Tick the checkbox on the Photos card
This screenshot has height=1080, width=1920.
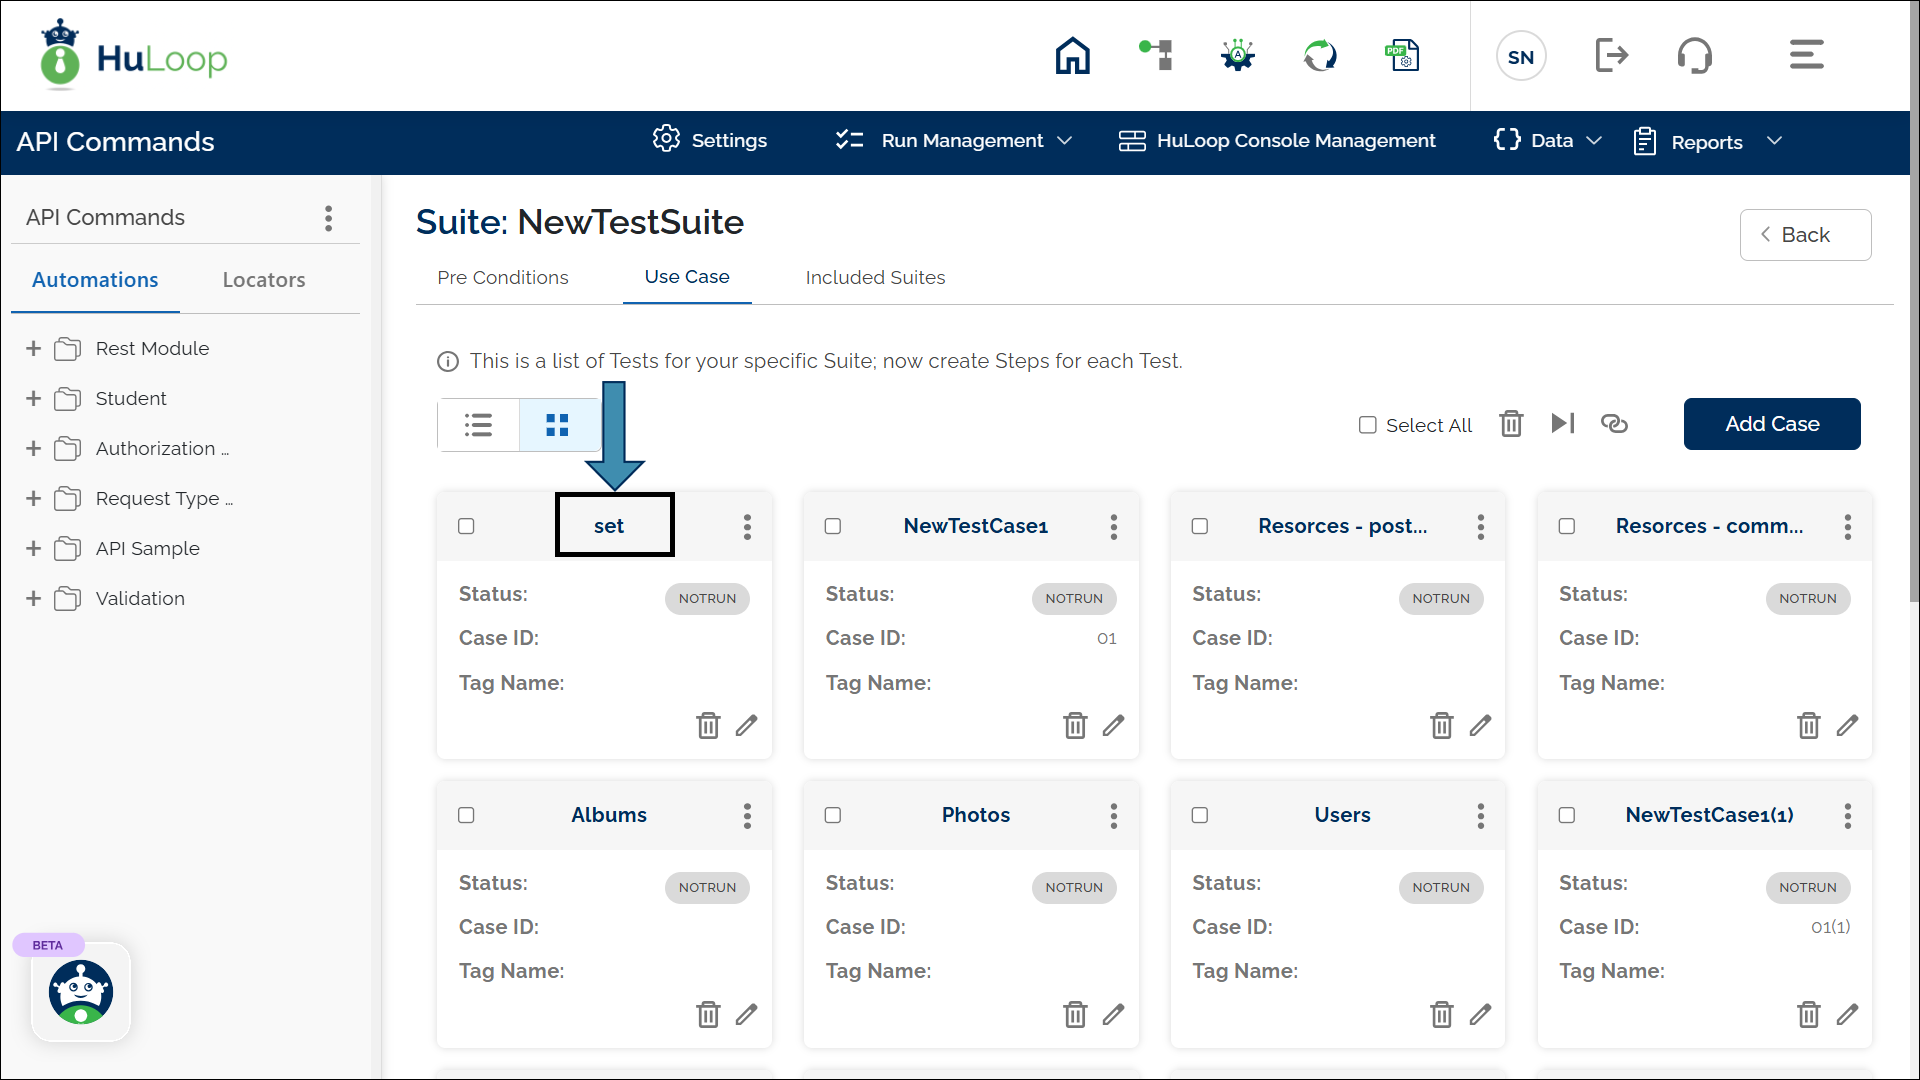tap(833, 815)
